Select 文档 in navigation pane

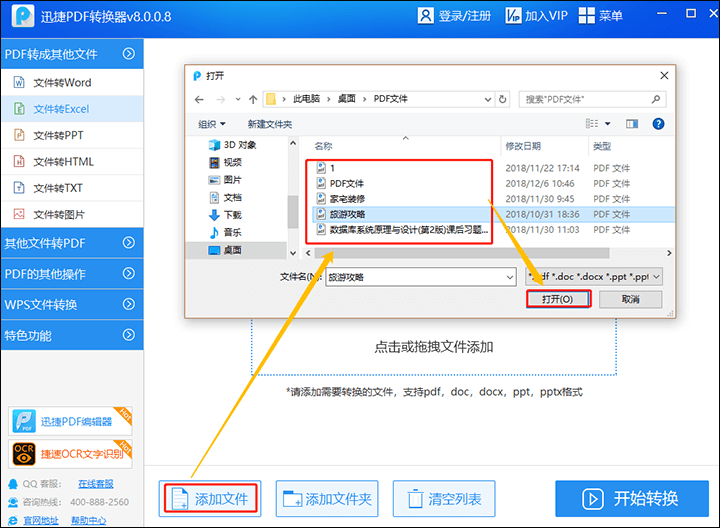click(225, 197)
